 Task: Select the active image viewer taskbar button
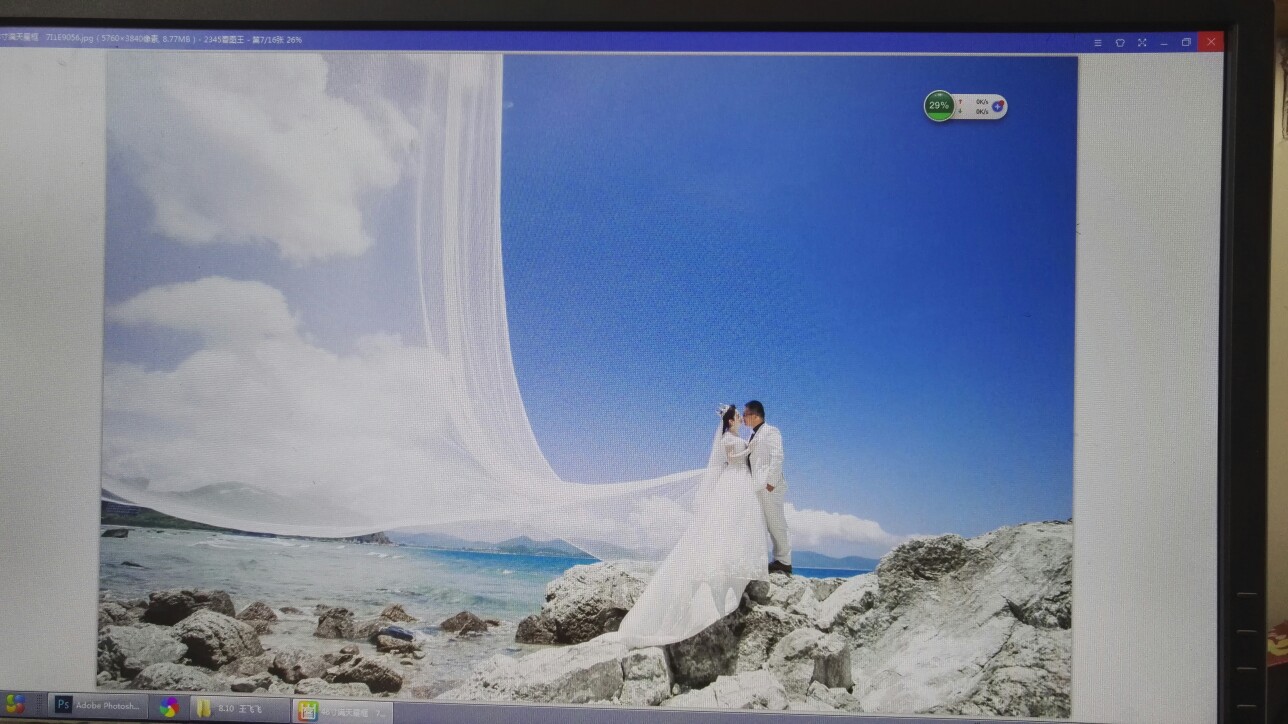tap(342, 712)
